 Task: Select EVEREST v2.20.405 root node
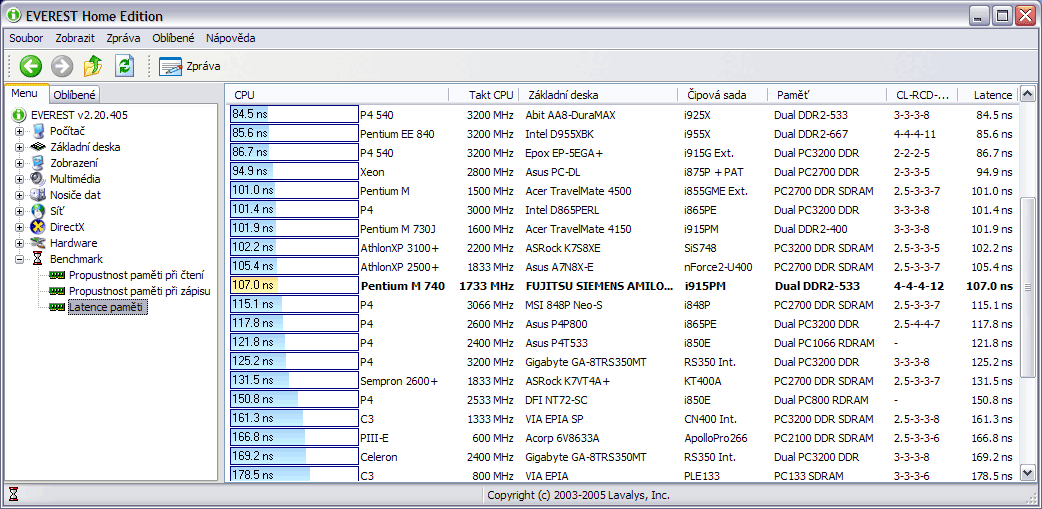click(x=79, y=115)
